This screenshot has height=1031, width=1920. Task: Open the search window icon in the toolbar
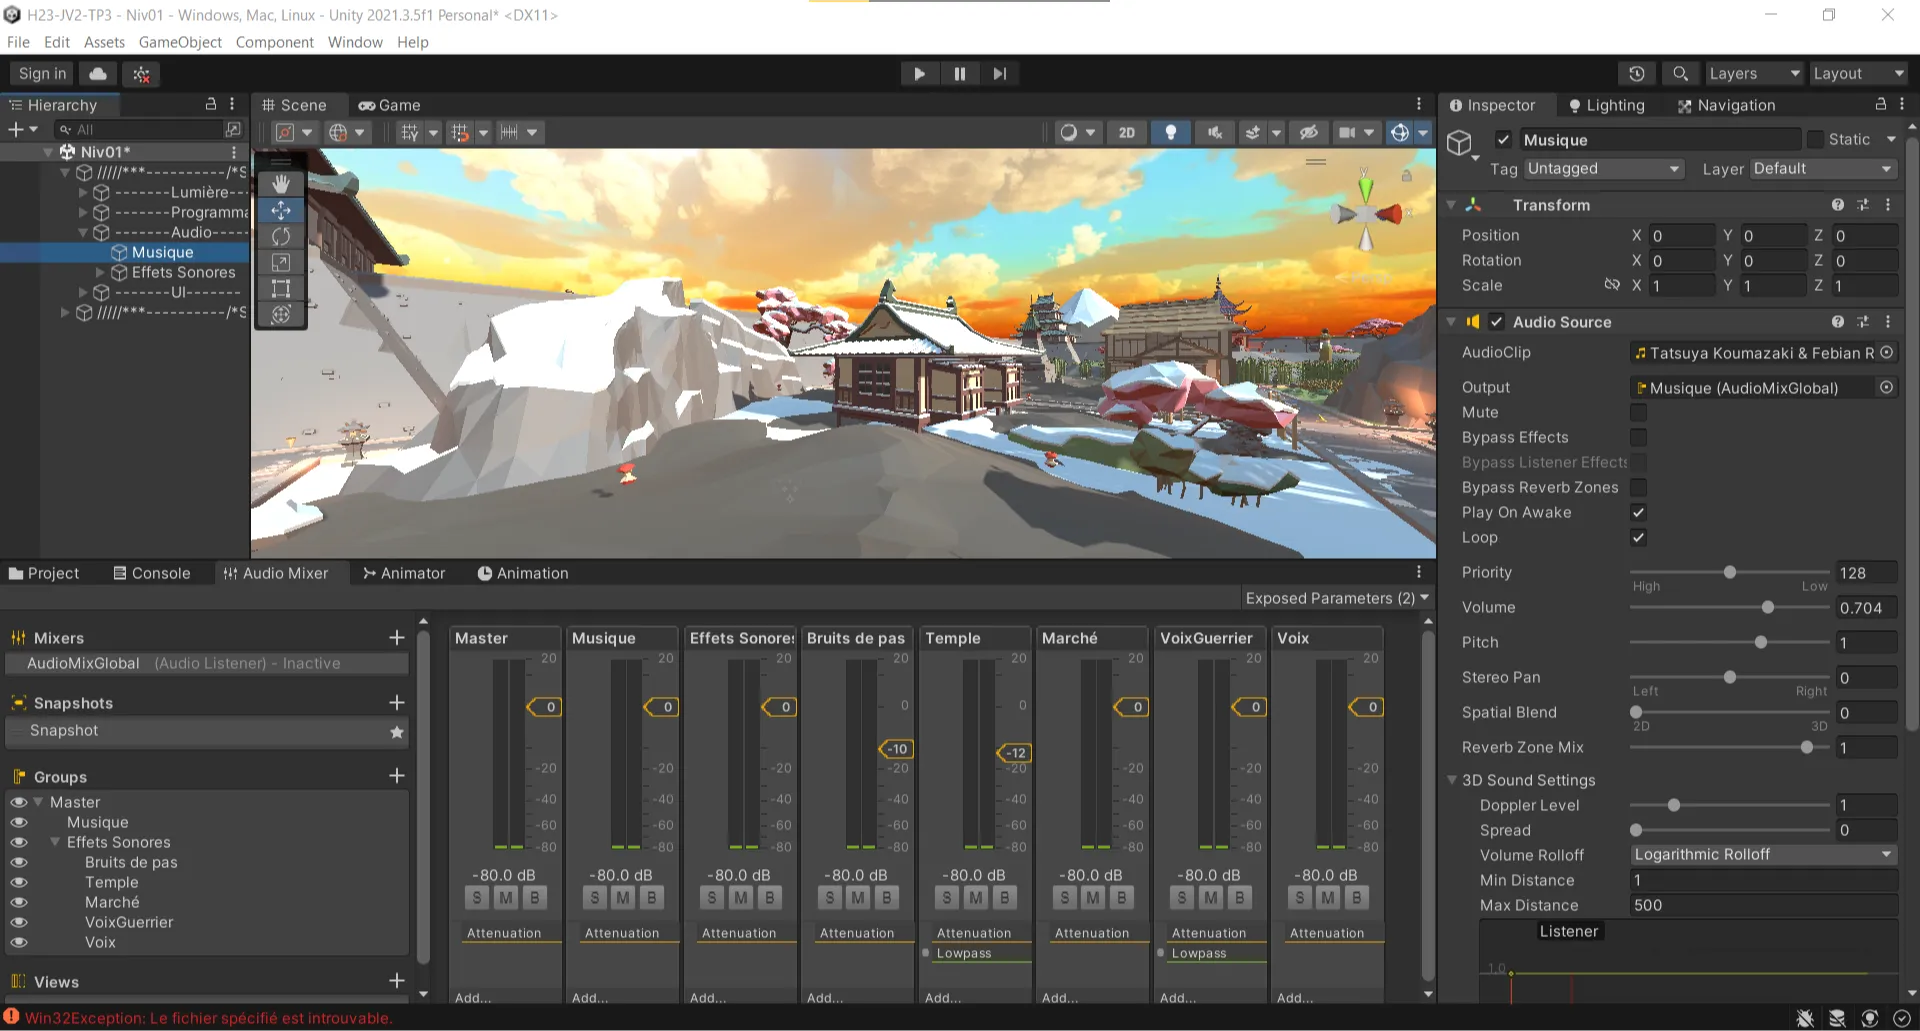point(1680,73)
